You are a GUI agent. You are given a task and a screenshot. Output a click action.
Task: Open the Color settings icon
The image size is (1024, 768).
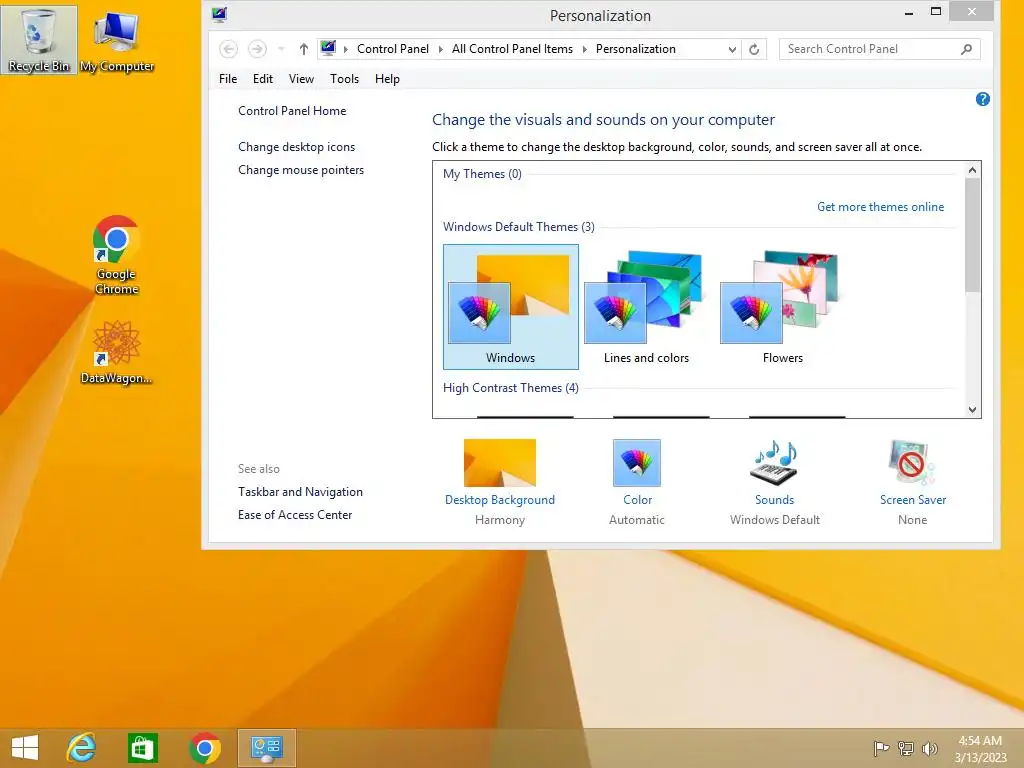[x=637, y=463]
